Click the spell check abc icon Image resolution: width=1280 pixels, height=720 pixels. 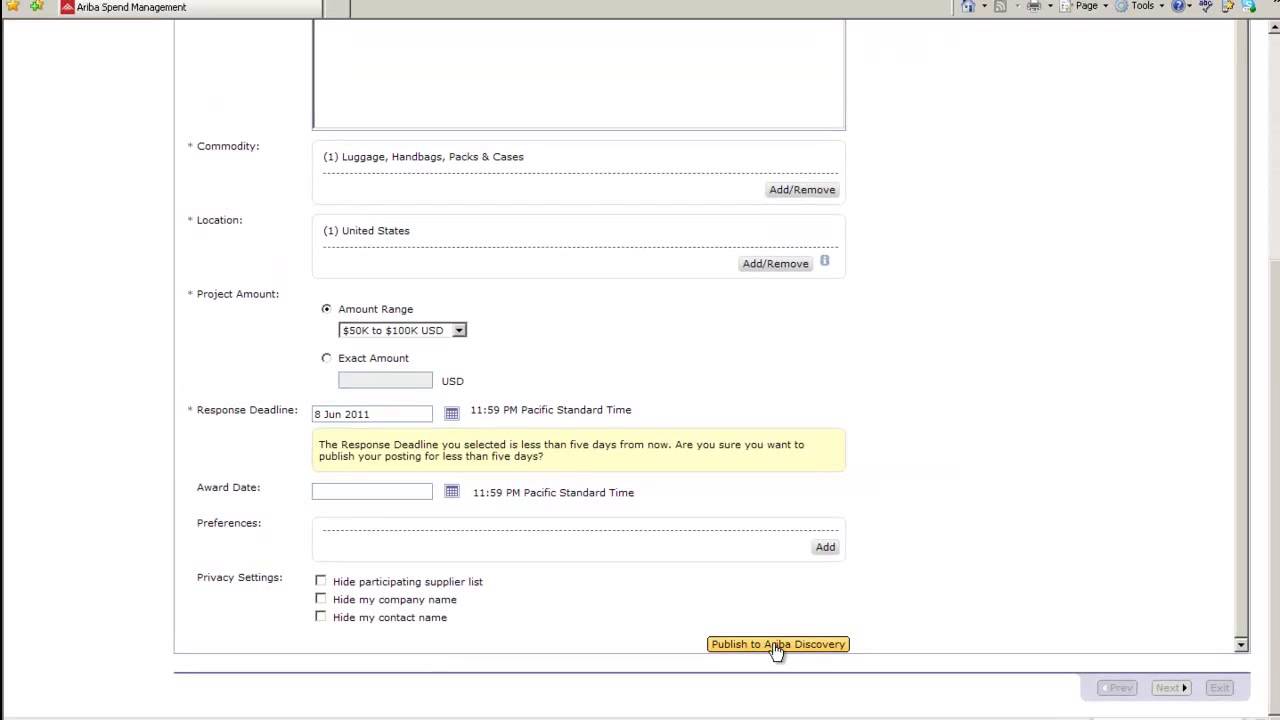tap(1207, 6)
